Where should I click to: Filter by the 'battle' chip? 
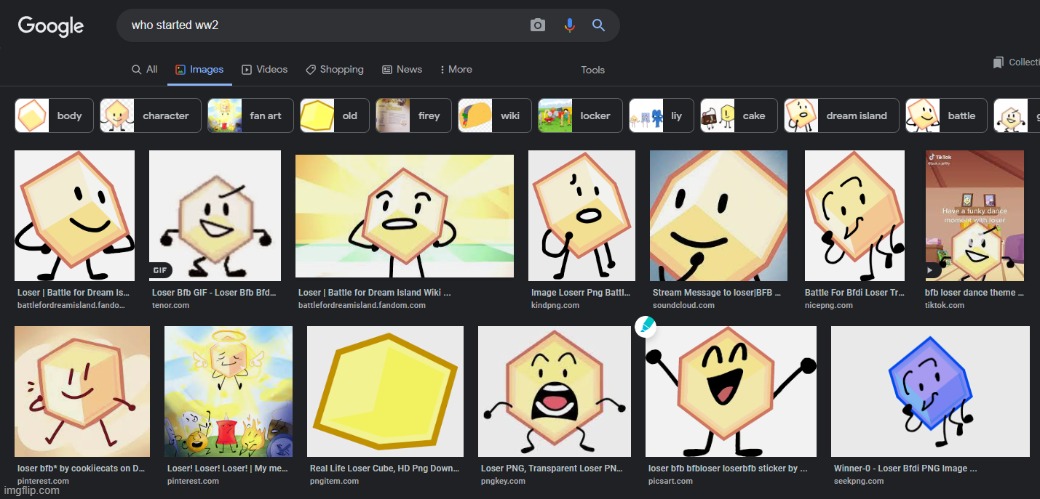pyautogui.click(x=946, y=115)
